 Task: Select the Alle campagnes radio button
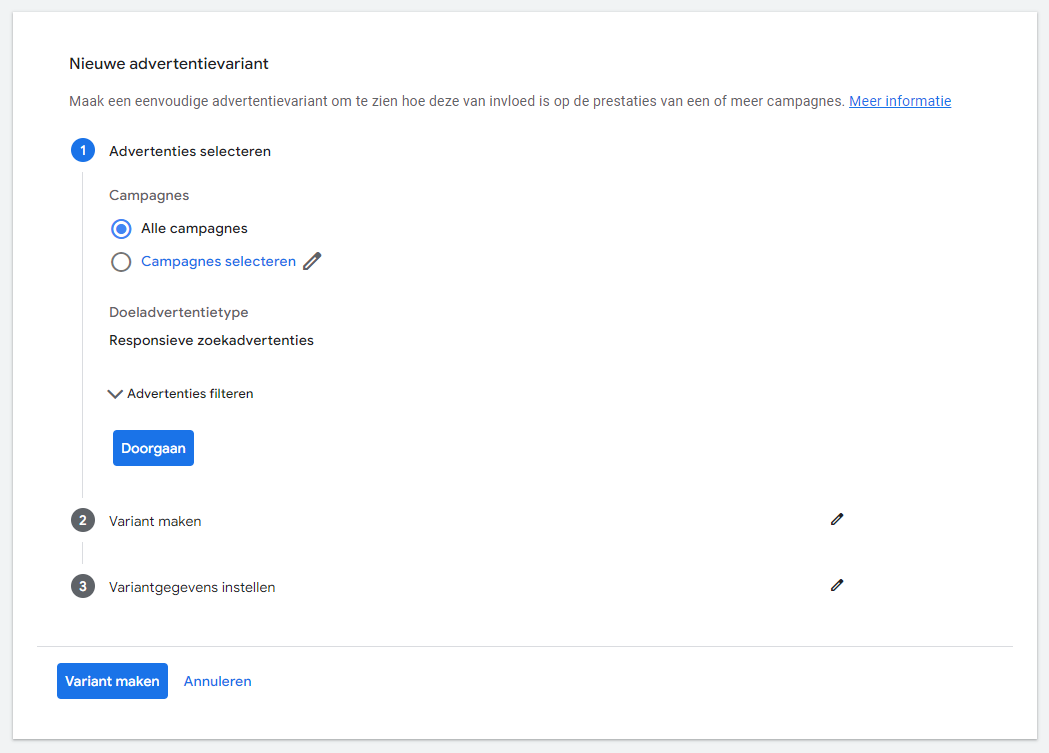[x=121, y=229]
